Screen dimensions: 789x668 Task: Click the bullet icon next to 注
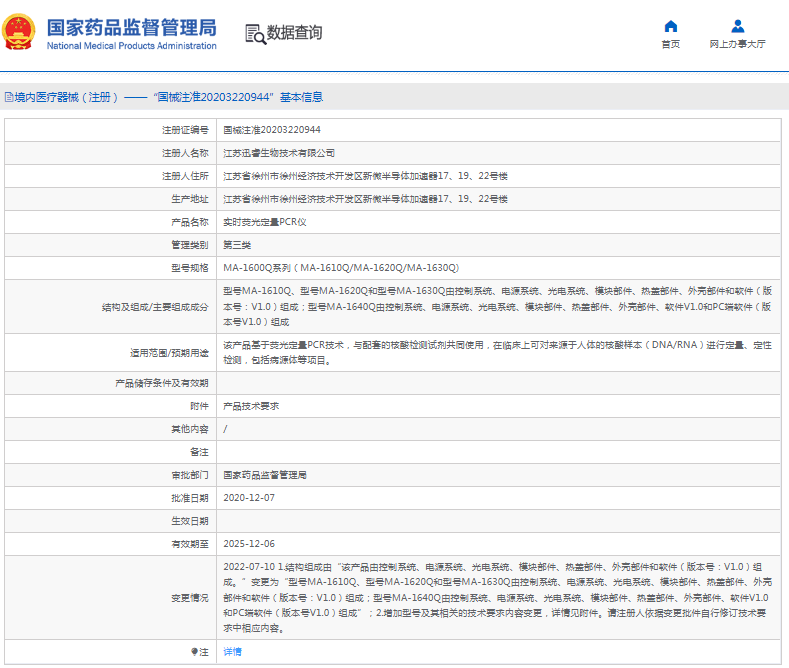coord(195,652)
